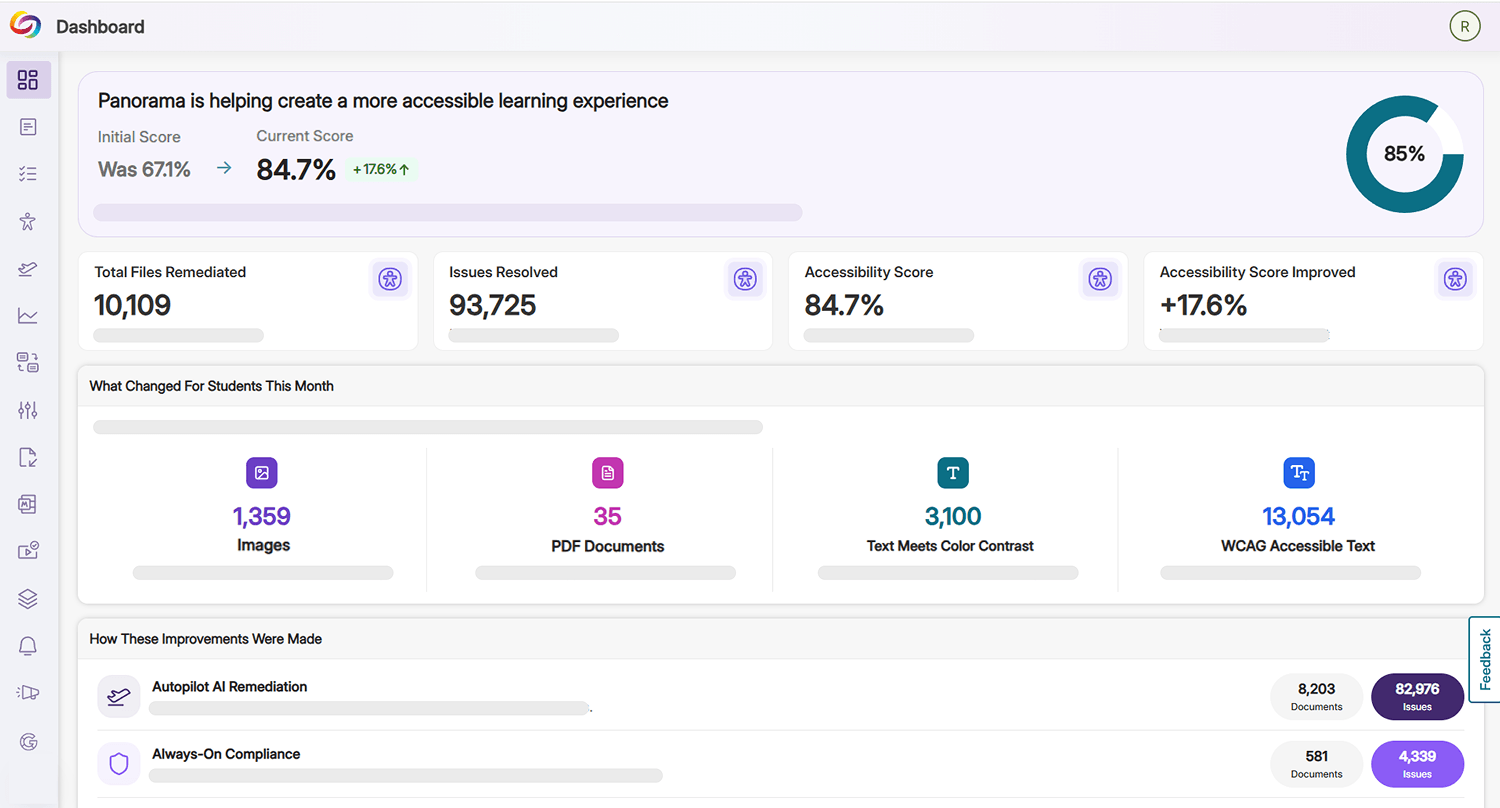
Task: Click the "Issues Resolved" card label
Action: [x=504, y=272]
